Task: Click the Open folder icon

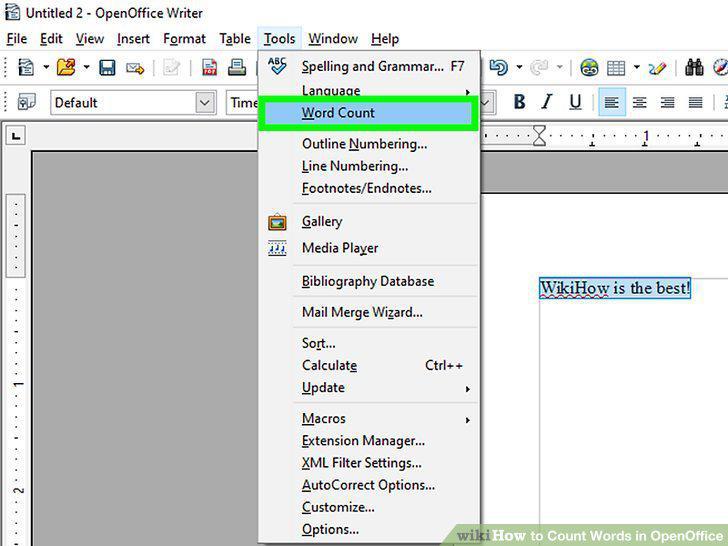Action: click(66, 67)
